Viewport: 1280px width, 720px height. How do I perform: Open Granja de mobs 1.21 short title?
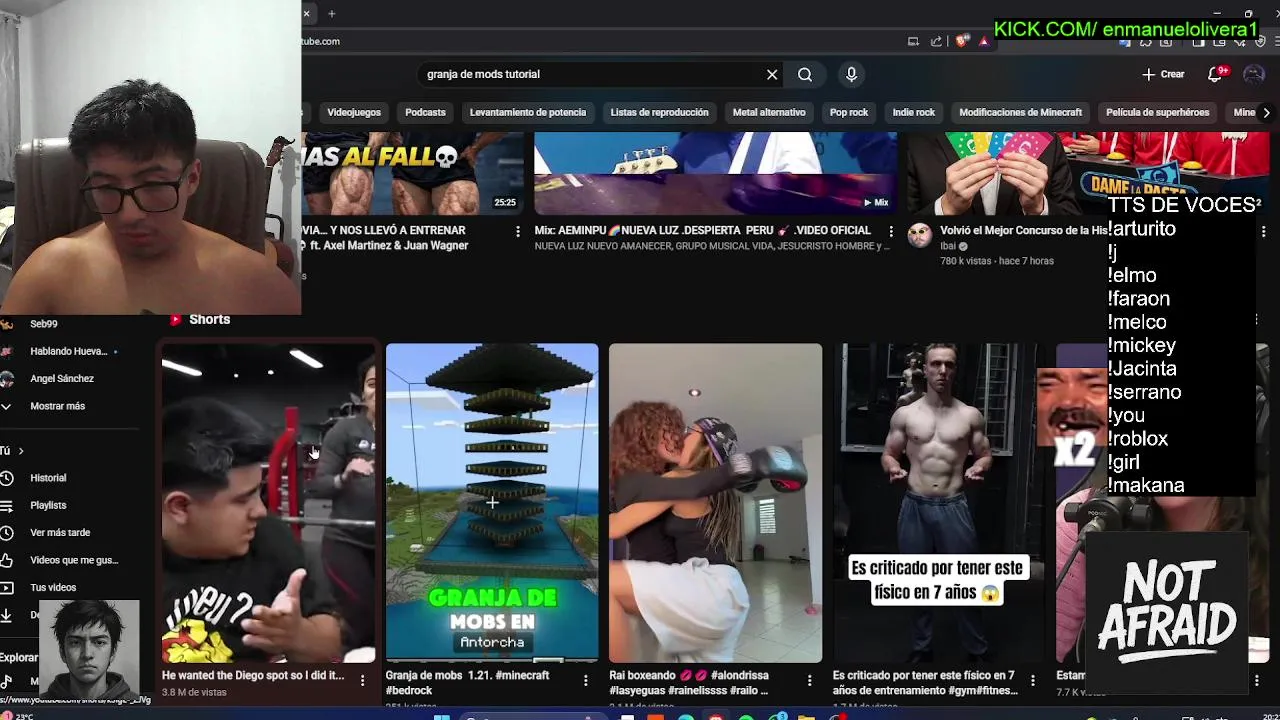point(467,683)
